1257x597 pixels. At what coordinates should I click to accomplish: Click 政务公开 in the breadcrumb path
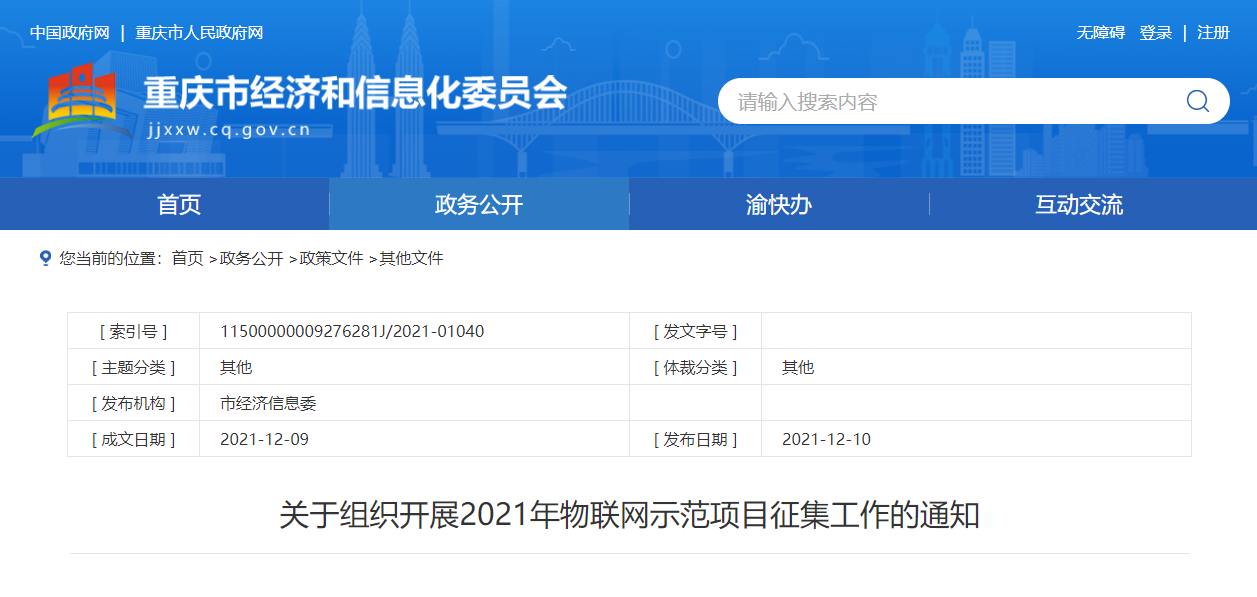[251, 259]
